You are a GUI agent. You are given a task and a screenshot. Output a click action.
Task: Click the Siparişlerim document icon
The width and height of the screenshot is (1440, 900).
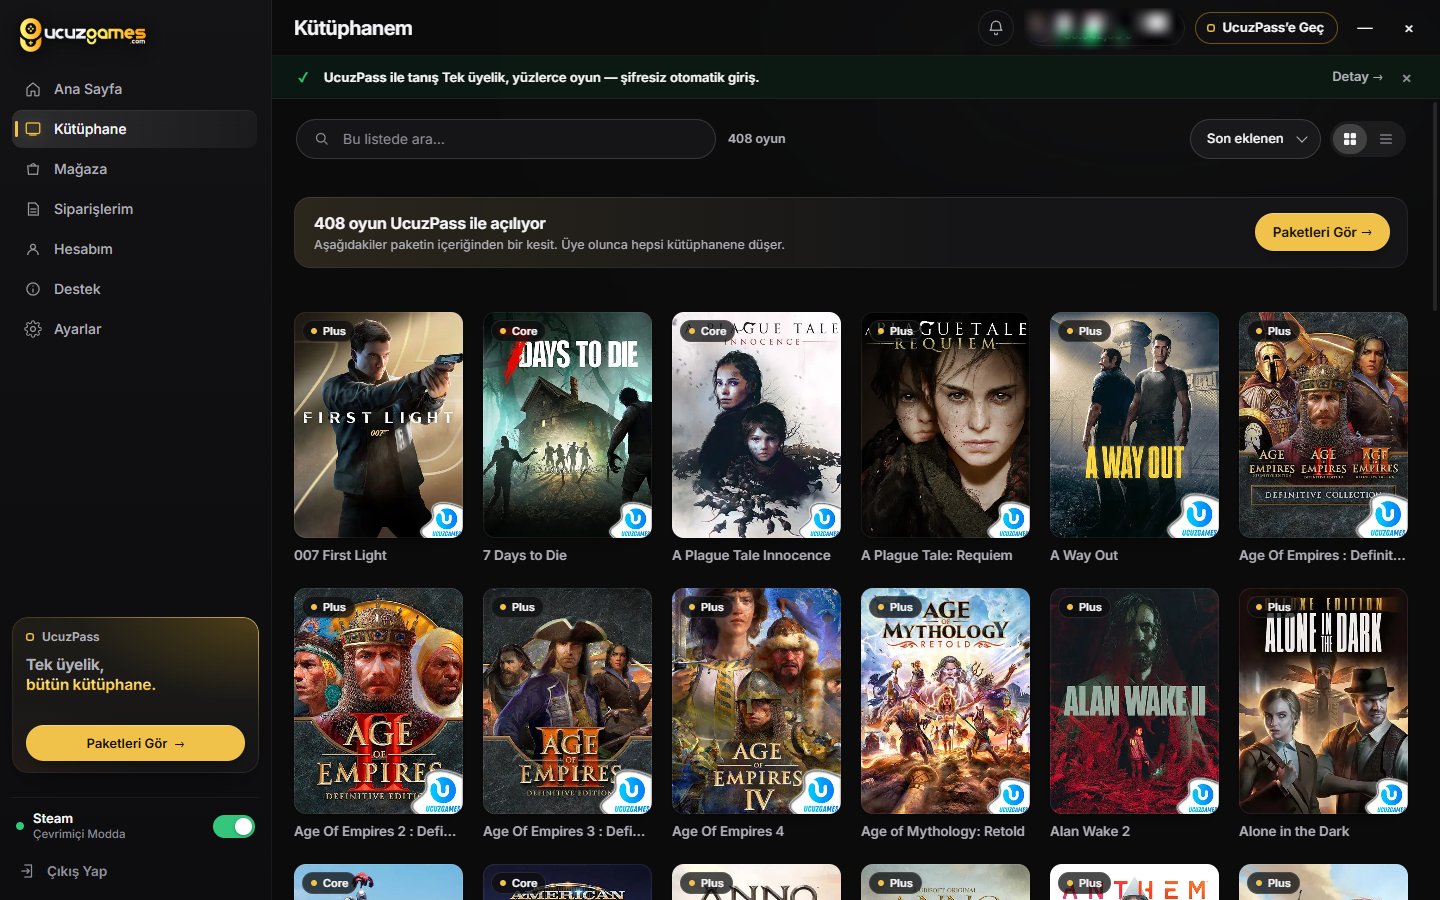click(x=33, y=209)
